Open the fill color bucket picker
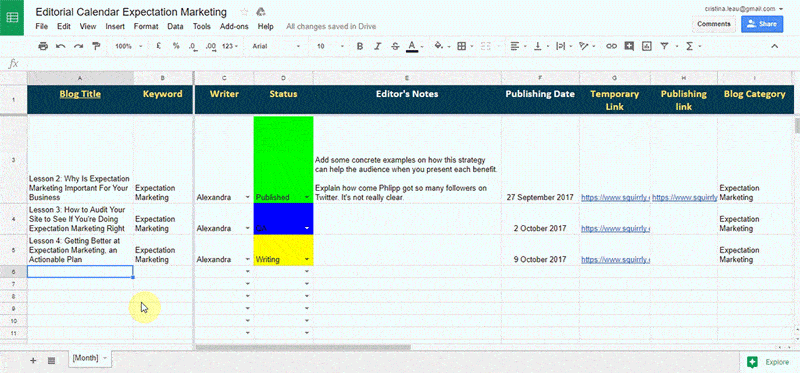Screen dimensions: 800x373 (x=438, y=46)
